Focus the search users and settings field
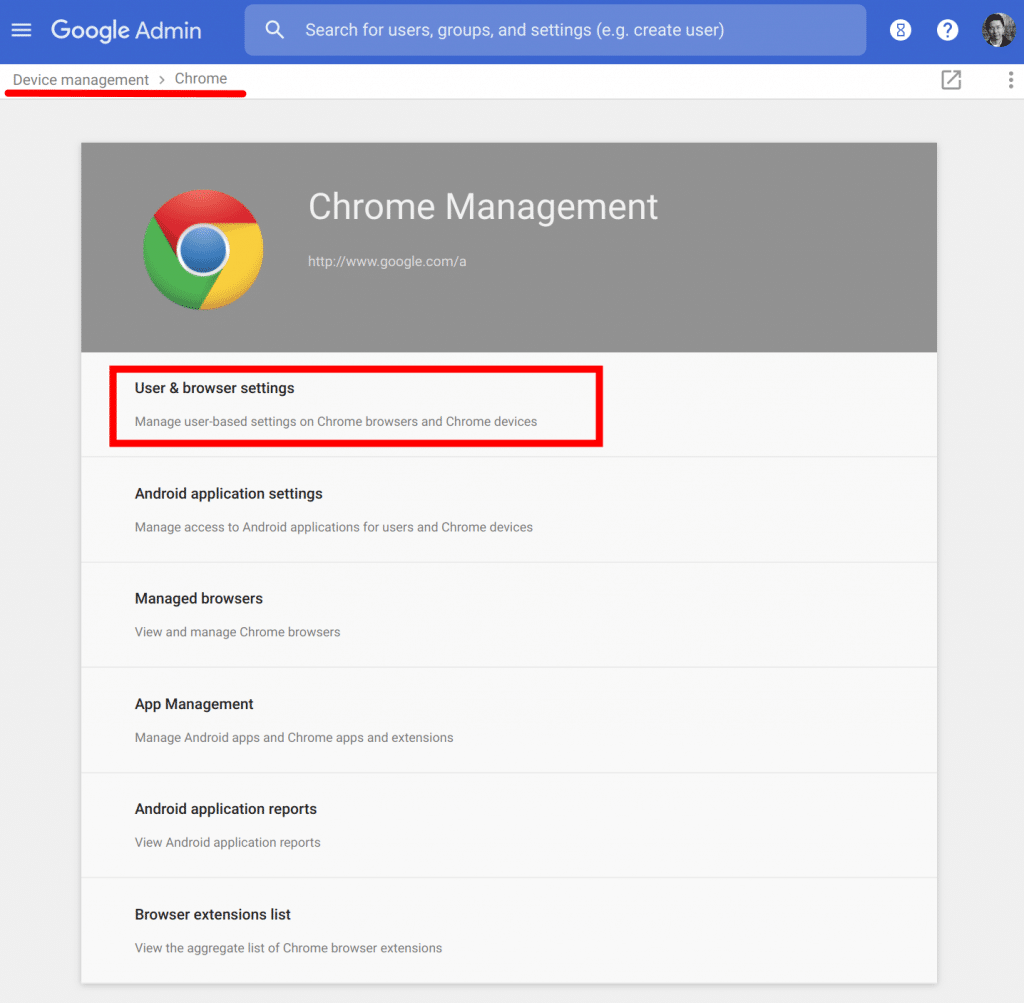The image size is (1024, 1003). tap(555, 30)
